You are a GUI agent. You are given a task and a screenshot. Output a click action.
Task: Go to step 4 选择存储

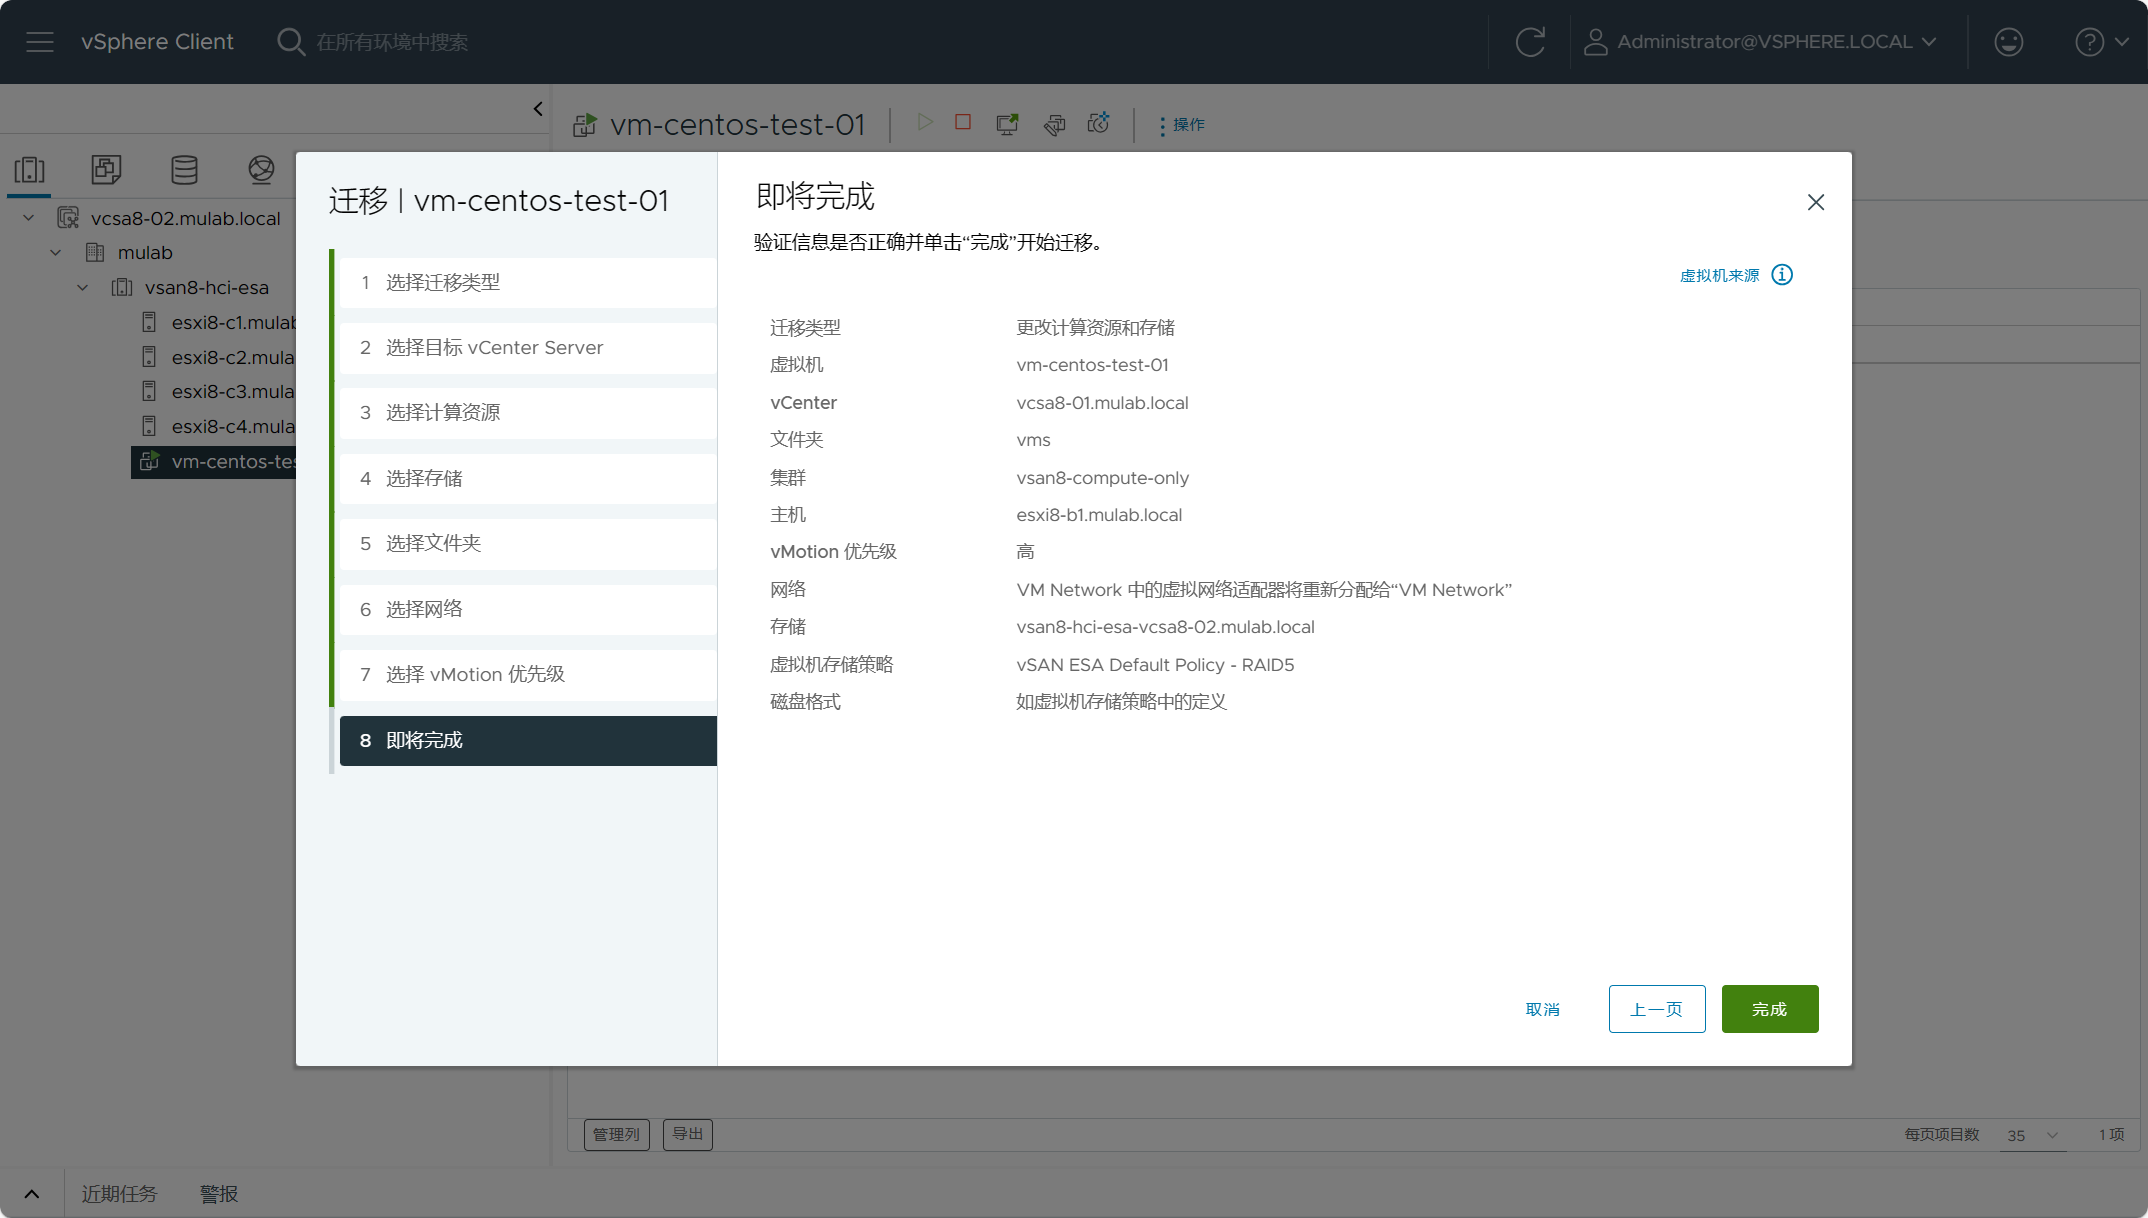click(x=528, y=479)
